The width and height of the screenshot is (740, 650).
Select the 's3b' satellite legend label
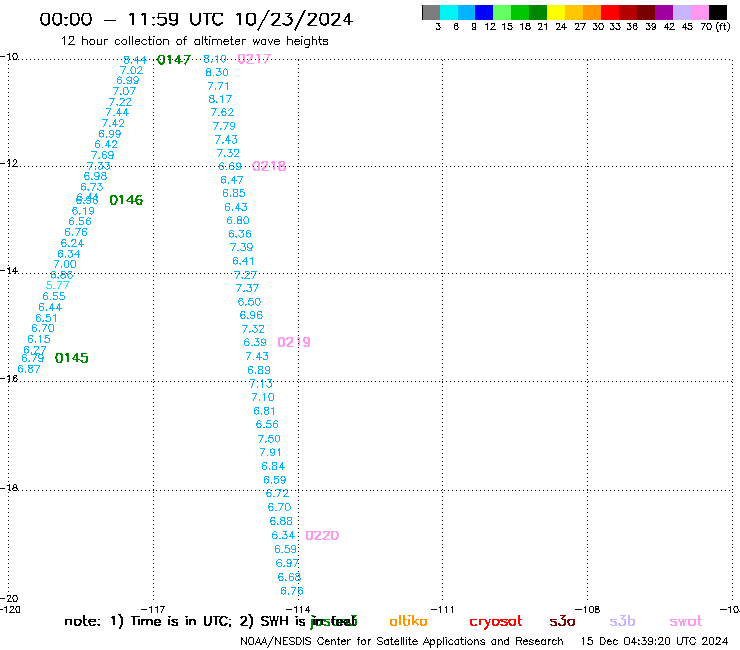click(622, 621)
